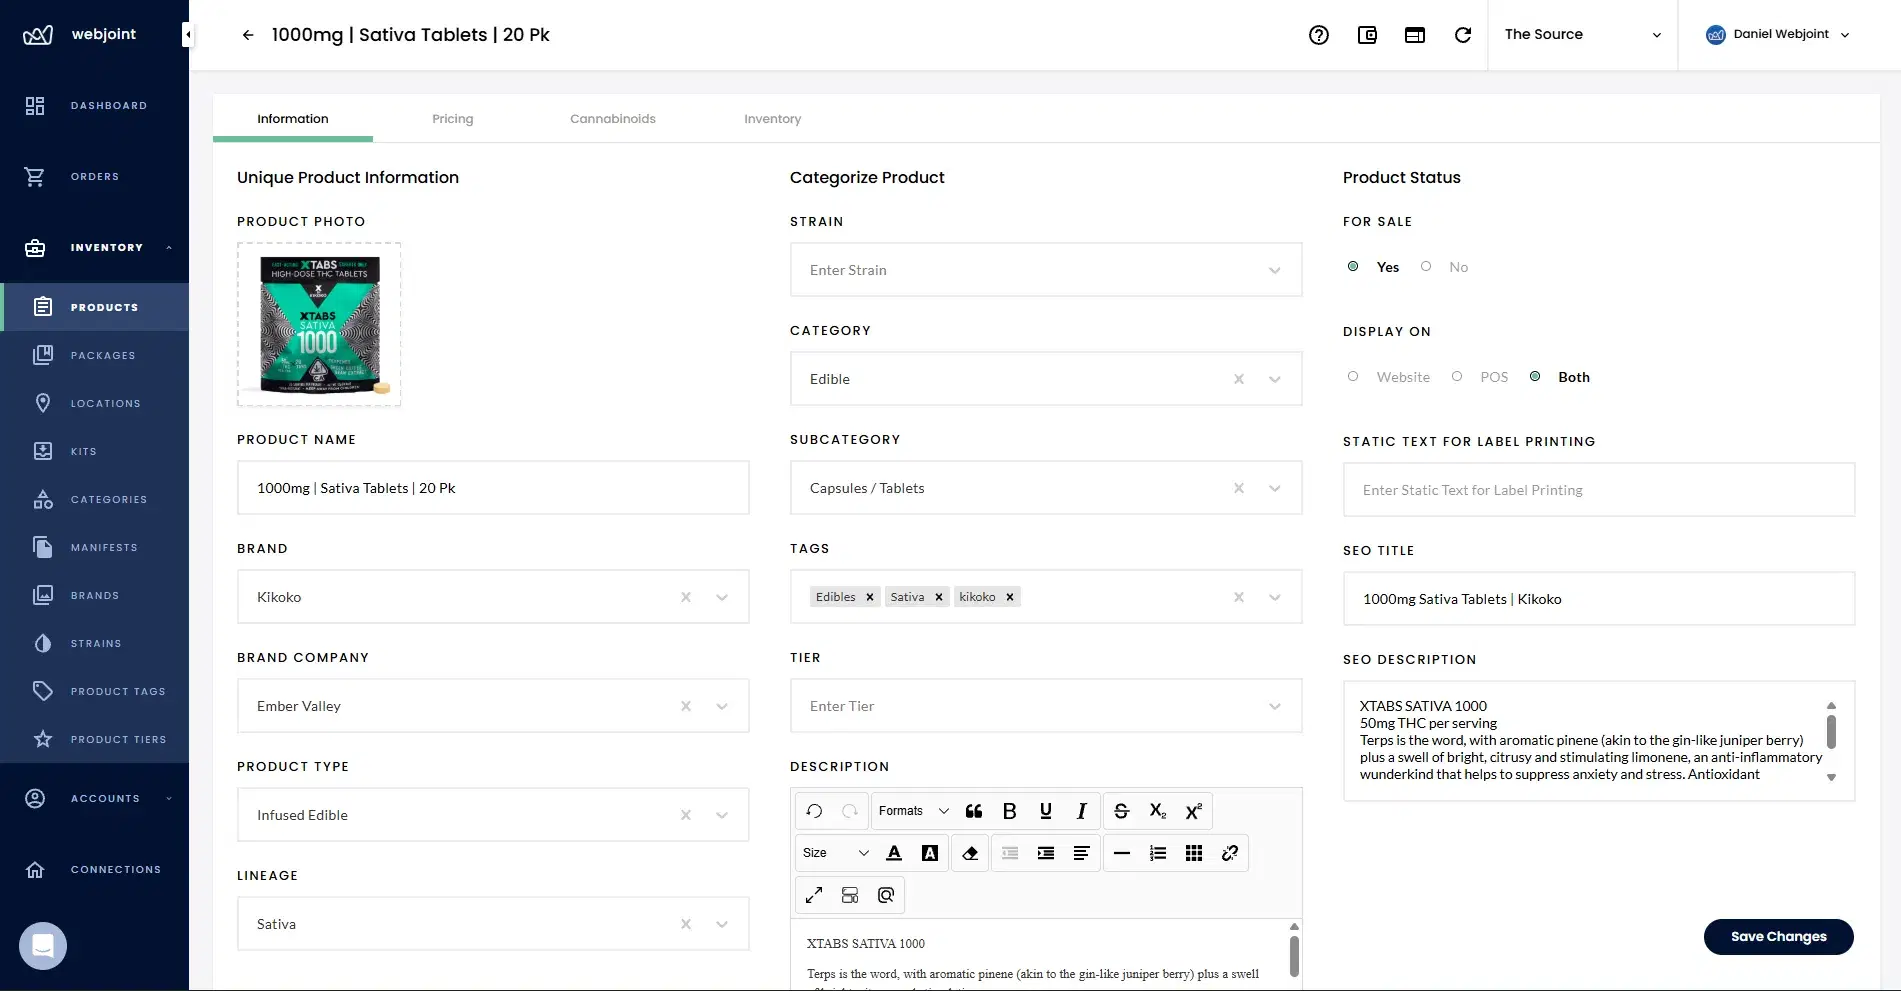The height and width of the screenshot is (991, 1901).
Task: Click the undo icon in the description toolbar
Action: tap(812, 811)
